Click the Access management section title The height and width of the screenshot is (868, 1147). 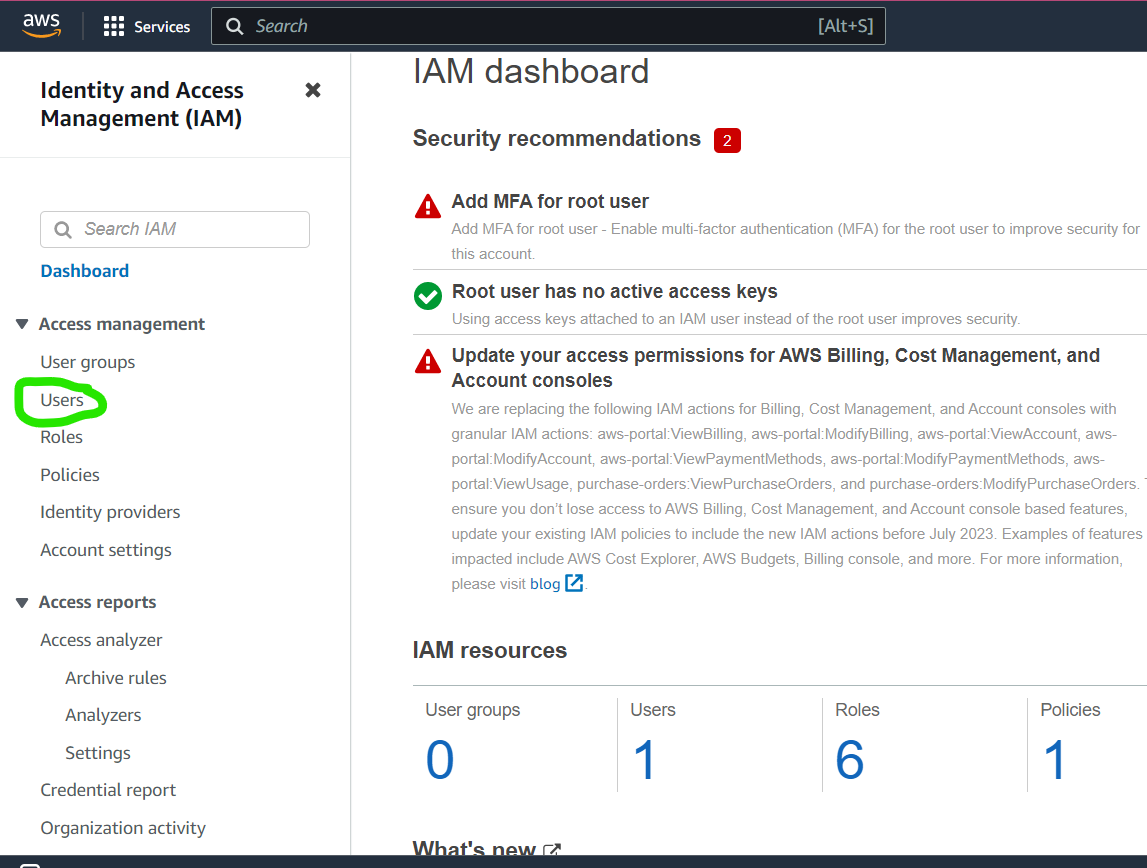click(121, 324)
